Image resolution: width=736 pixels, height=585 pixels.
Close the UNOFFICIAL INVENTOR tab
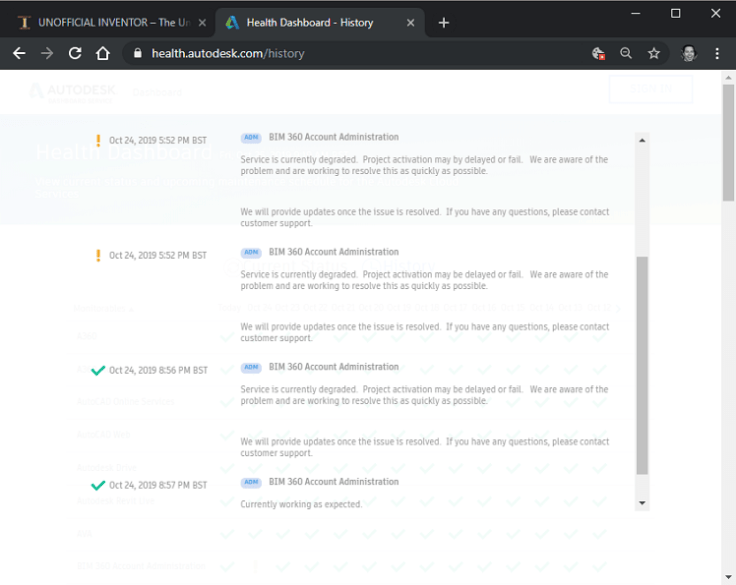(x=202, y=23)
